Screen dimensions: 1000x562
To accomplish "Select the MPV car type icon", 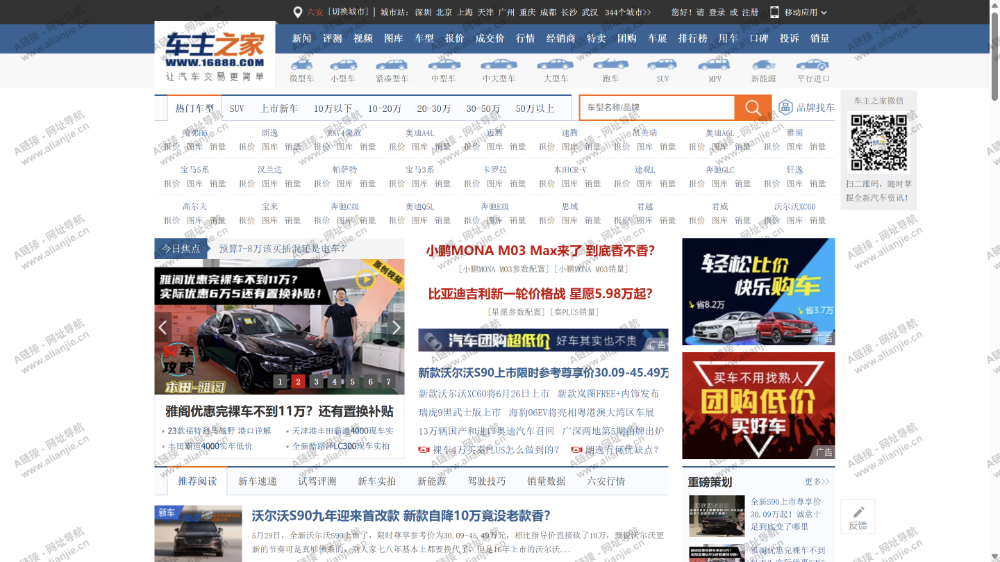I will 714,64.
